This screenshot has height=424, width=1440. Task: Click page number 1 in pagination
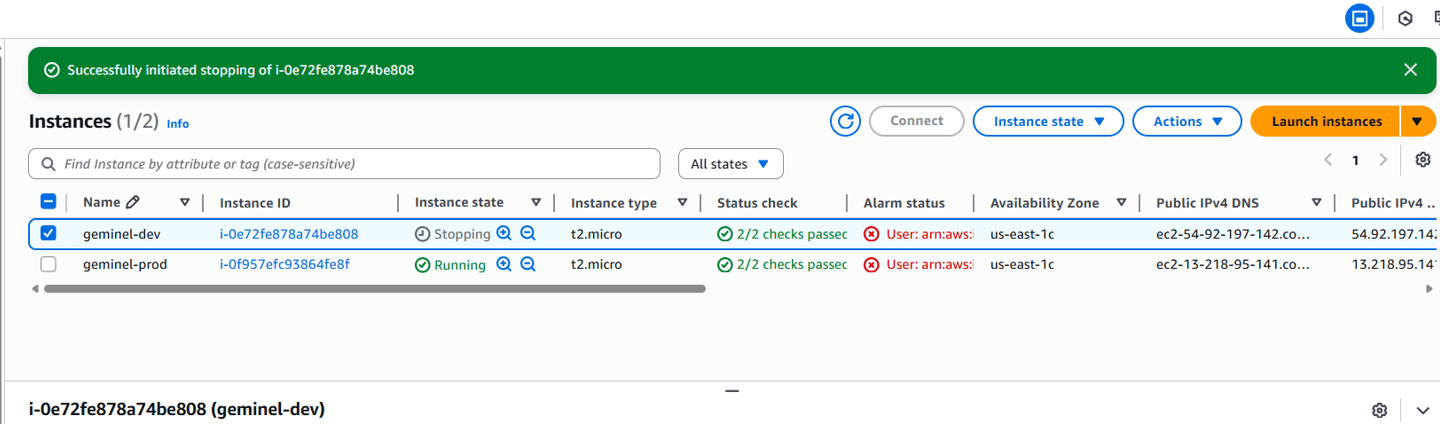coord(1356,160)
